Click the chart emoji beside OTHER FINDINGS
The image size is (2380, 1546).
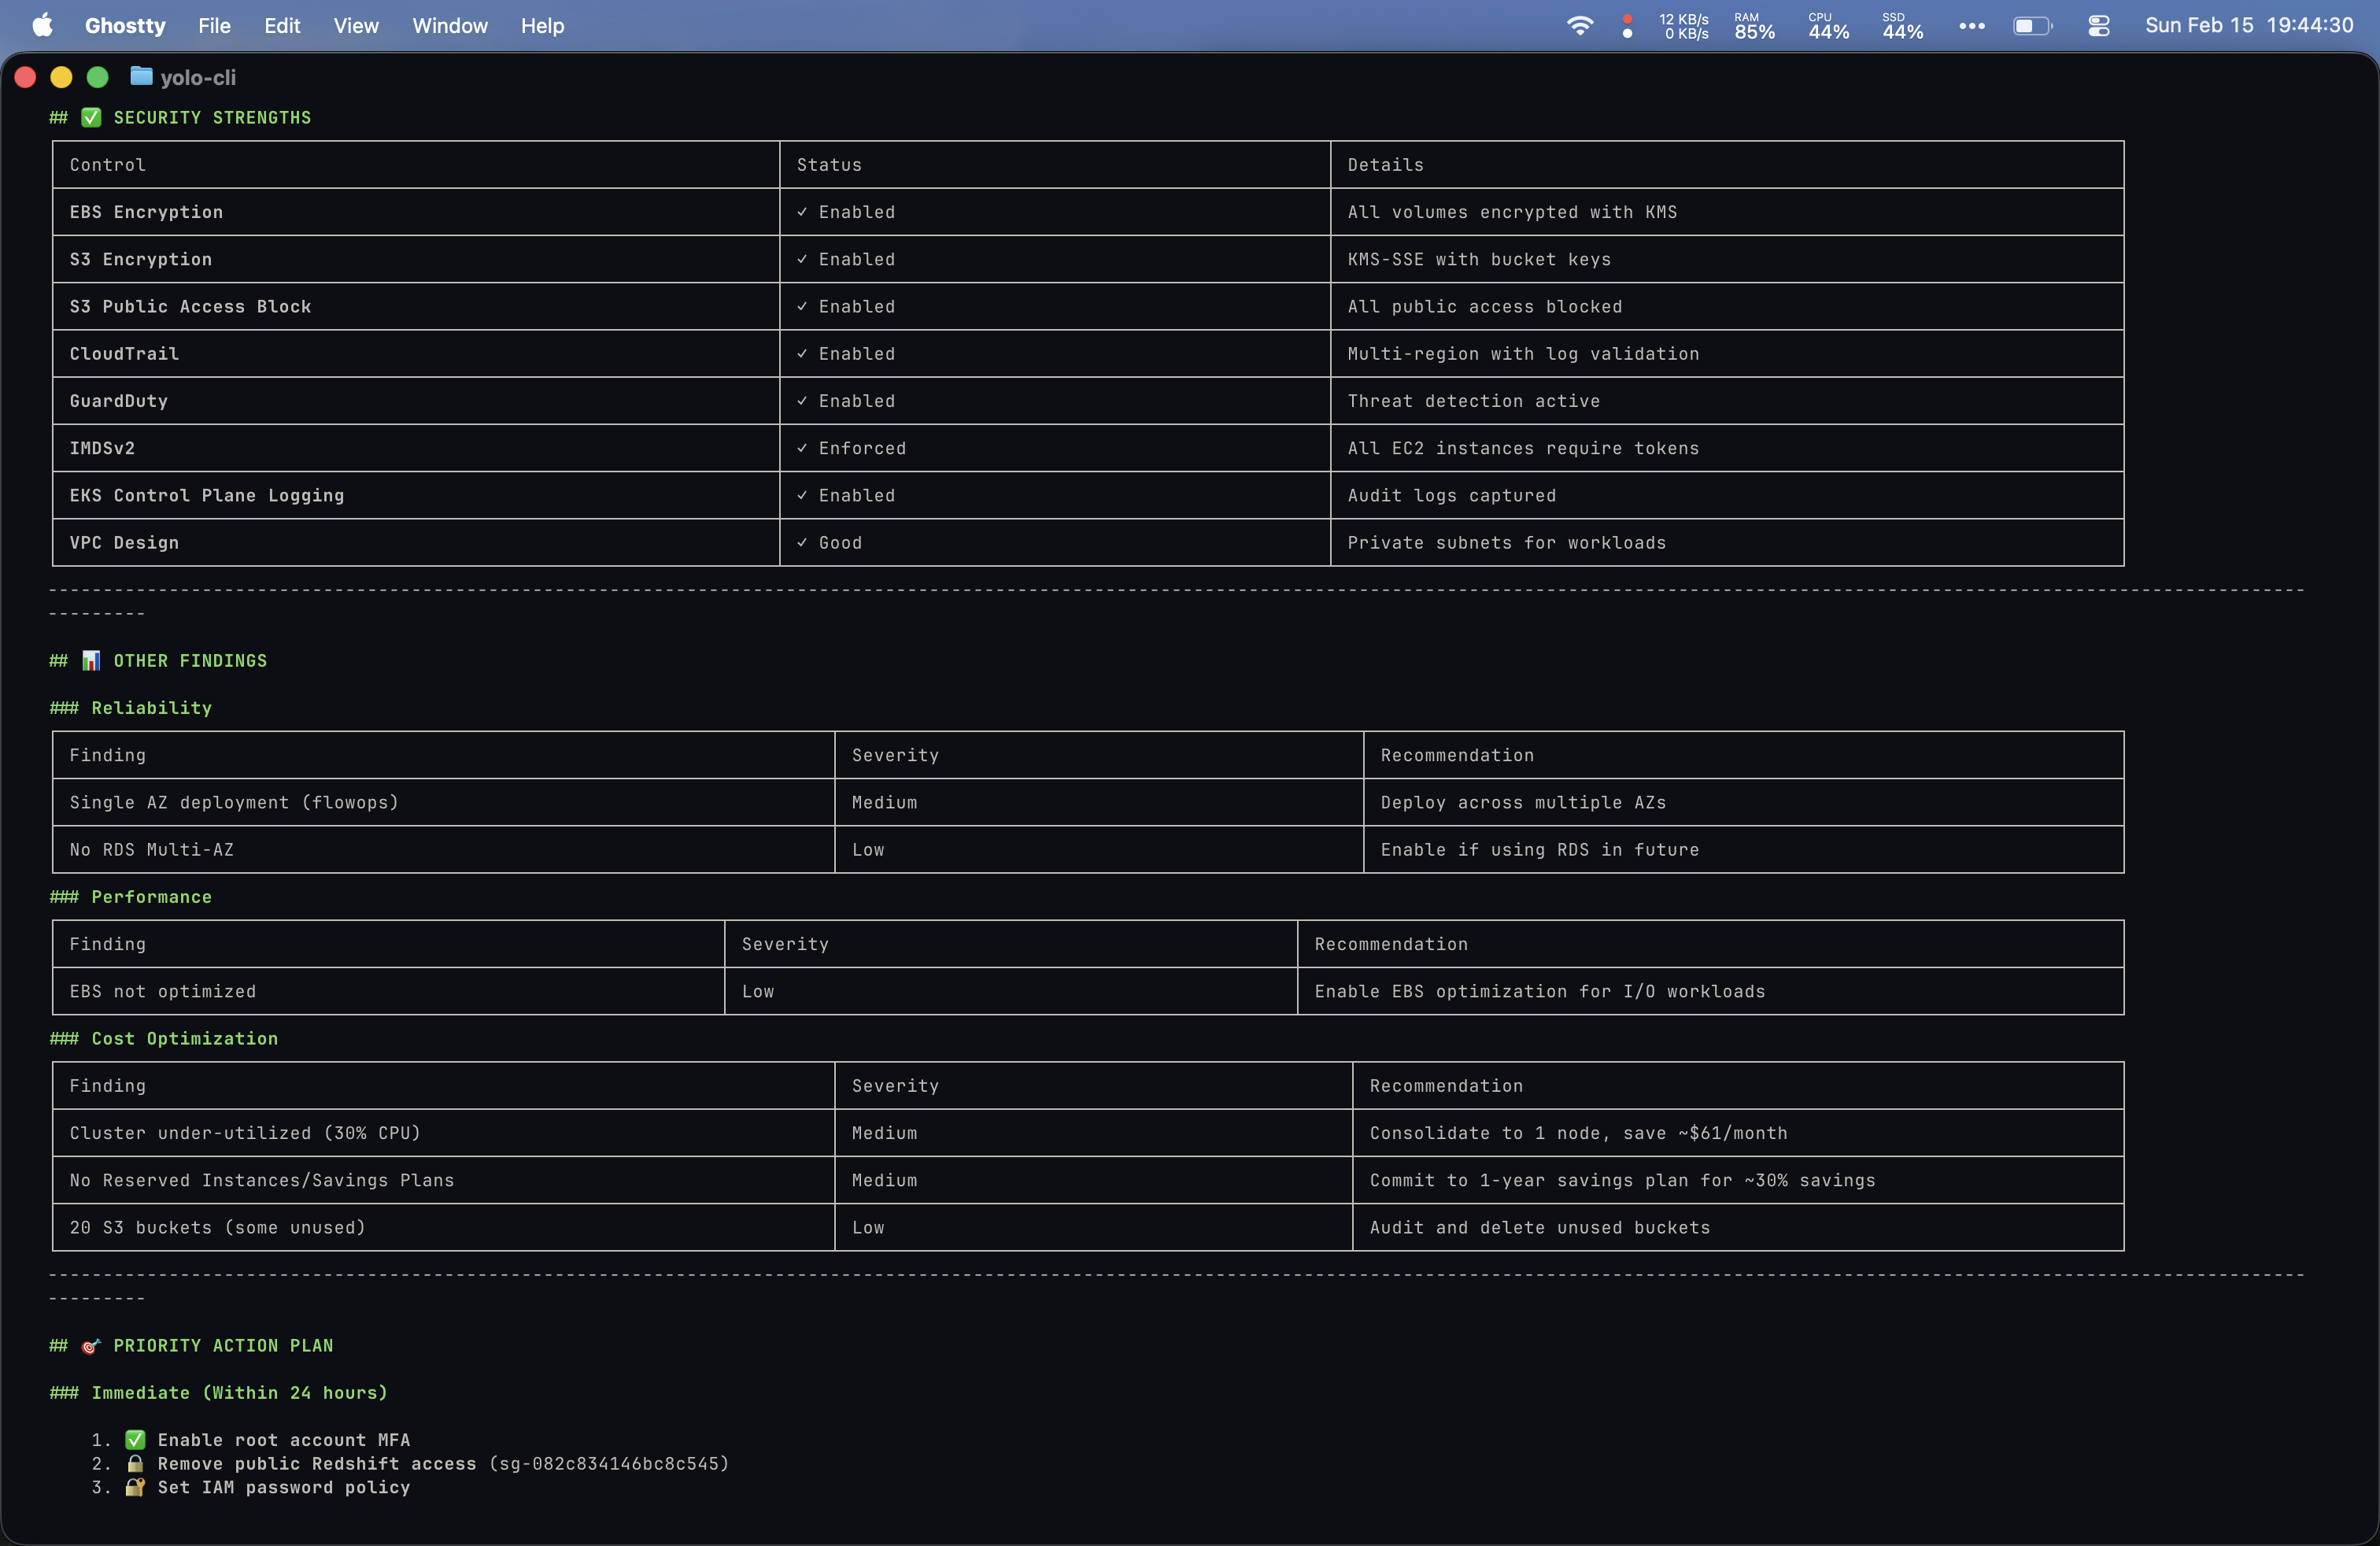(91, 660)
